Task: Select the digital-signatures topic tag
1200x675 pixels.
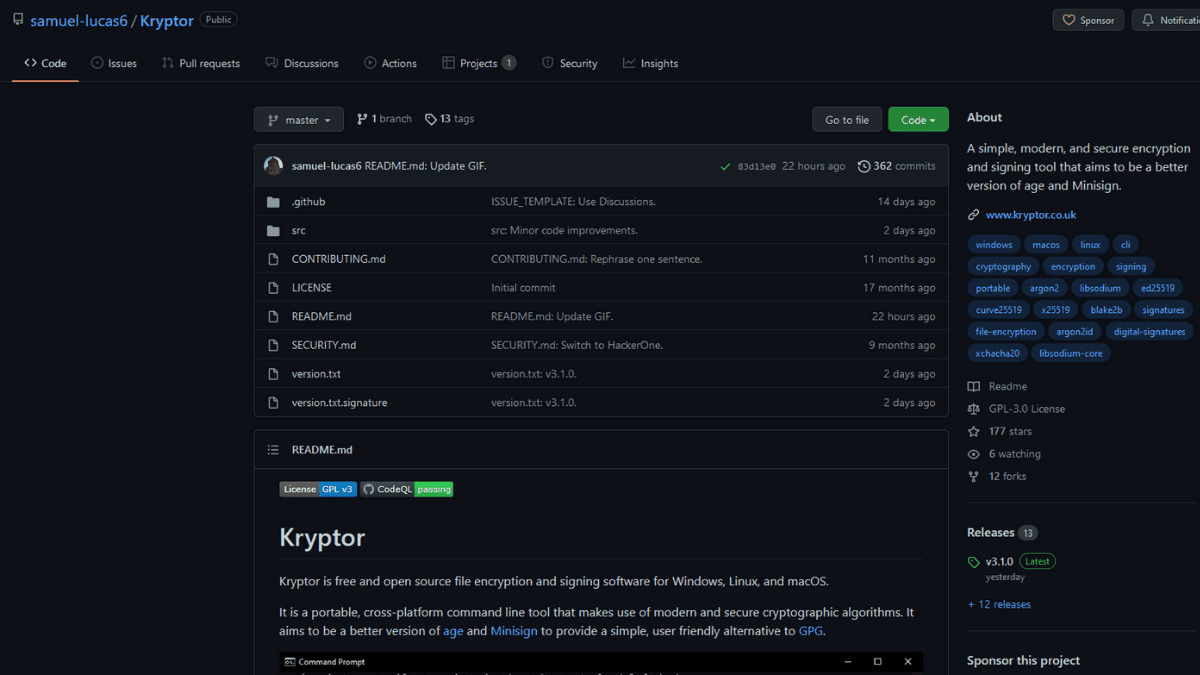Action: (x=1149, y=332)
